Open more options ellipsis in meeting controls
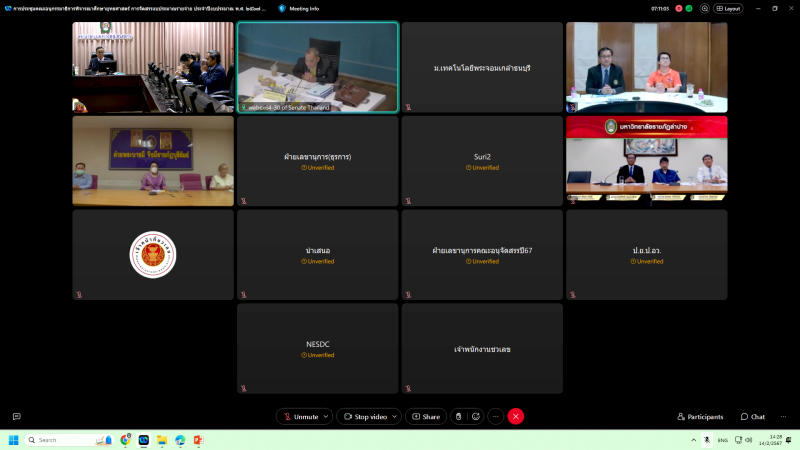The height and width of the screenshot is (450, 800). 495,416
